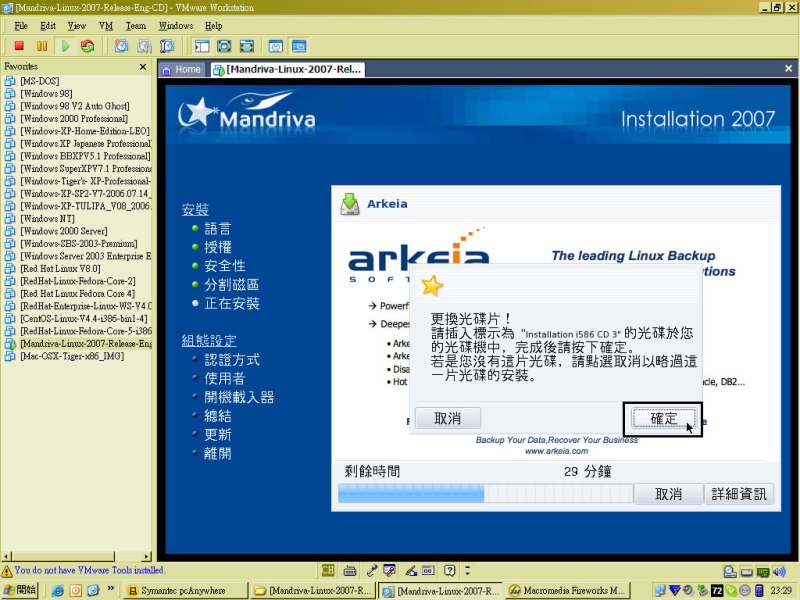Screen dimensions: 800x600
Task: Open the VM menu
Action: [106, 26]
